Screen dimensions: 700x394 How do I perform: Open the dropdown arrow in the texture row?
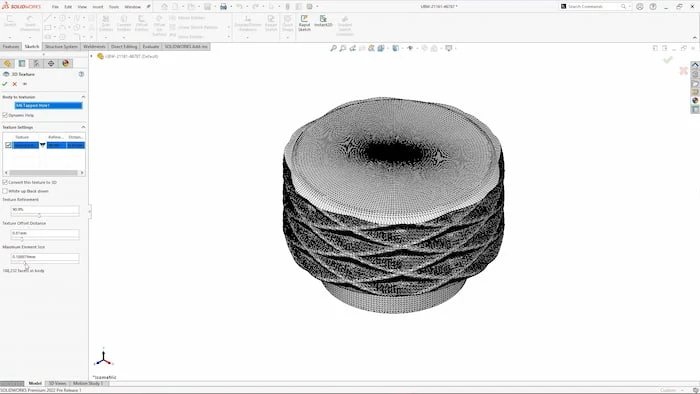(42, 145)
